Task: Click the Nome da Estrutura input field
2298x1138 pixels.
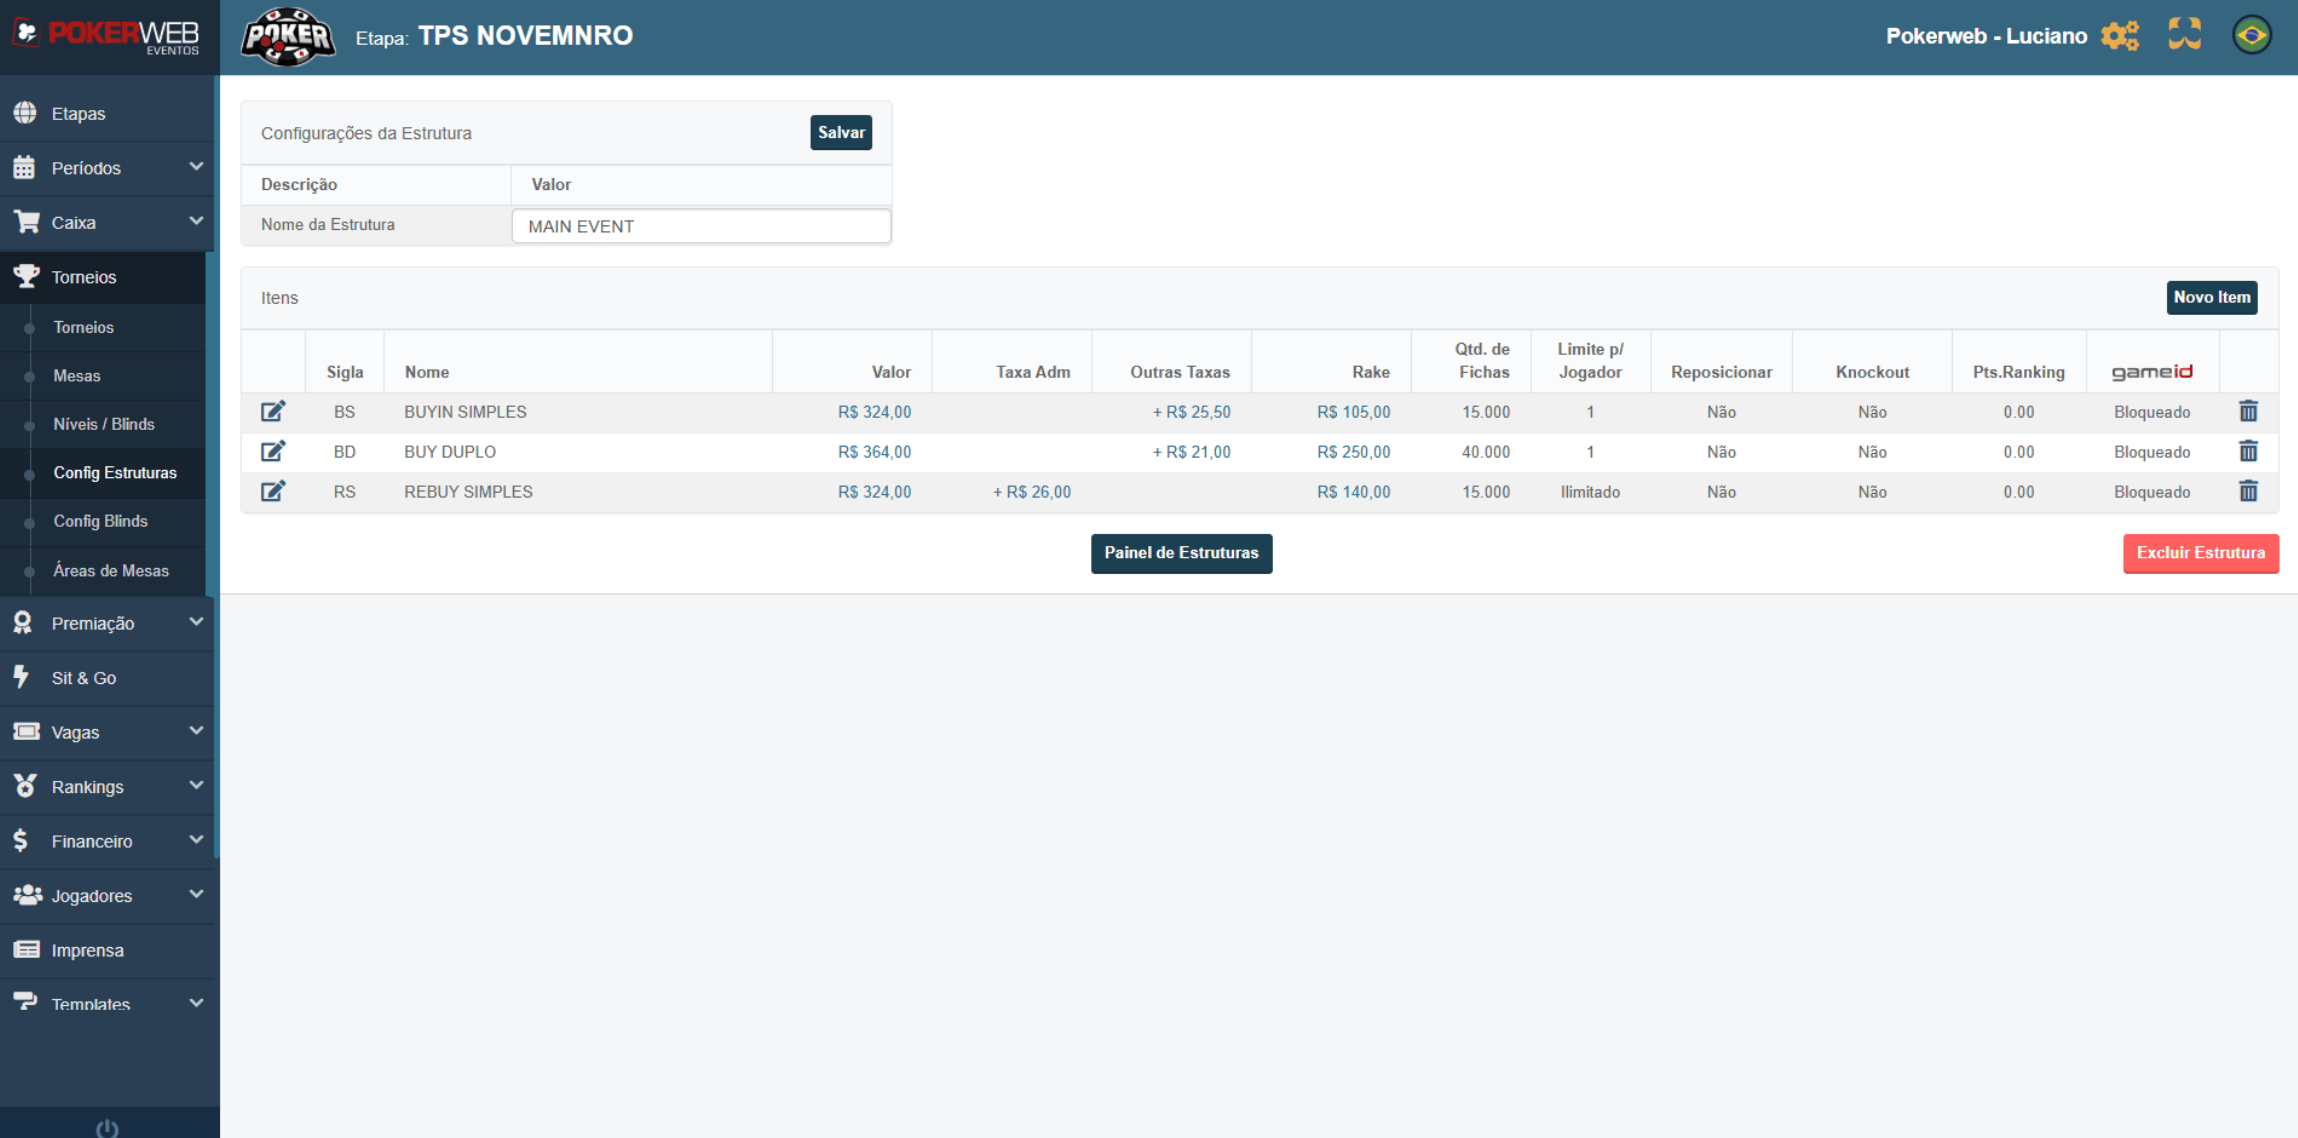Action: [700, 226]
